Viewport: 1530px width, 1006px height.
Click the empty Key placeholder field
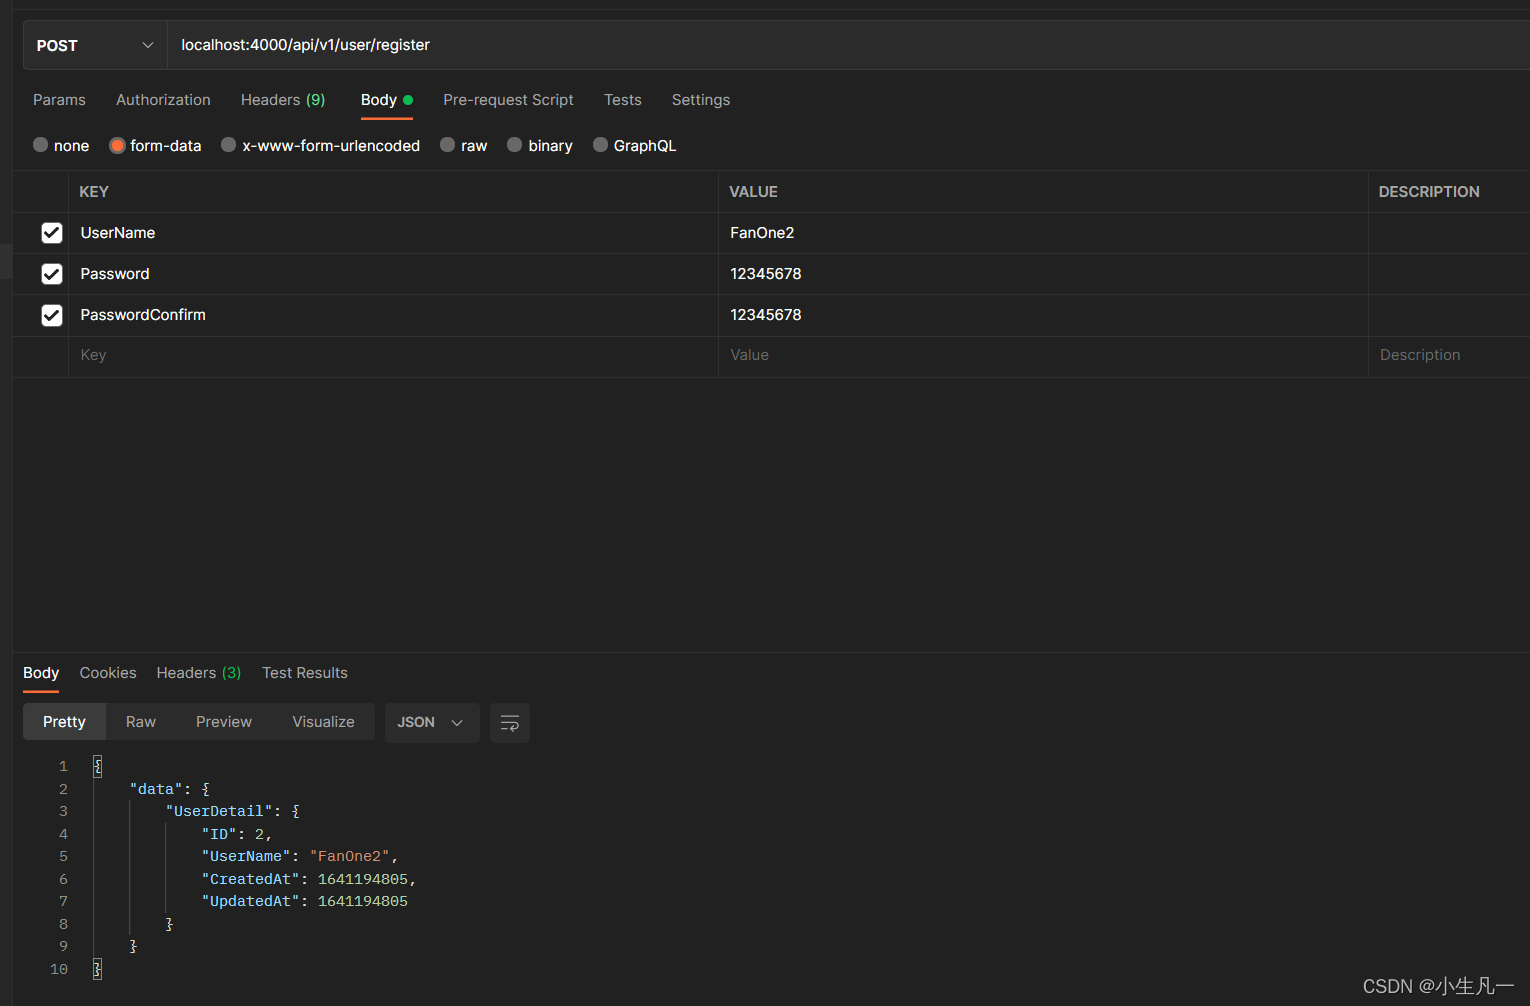click(x=393, y=356)
